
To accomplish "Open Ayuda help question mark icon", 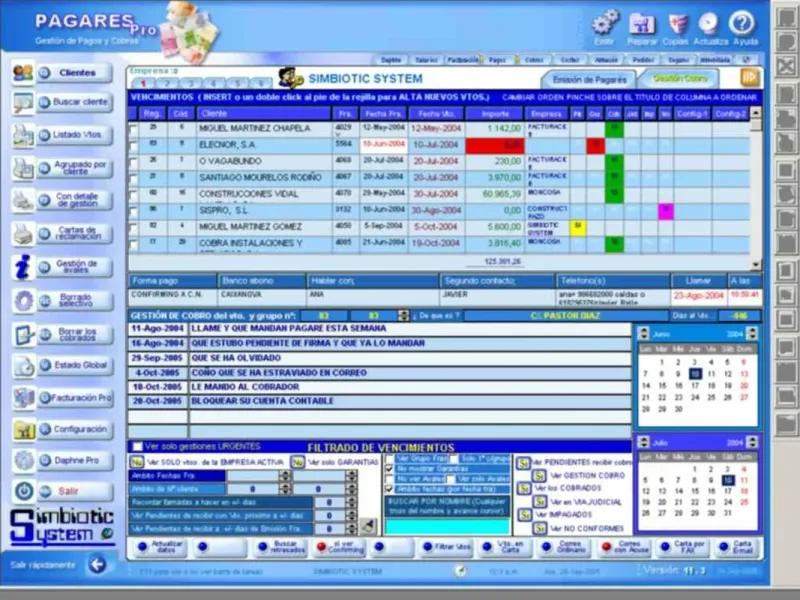I will 742,23.
